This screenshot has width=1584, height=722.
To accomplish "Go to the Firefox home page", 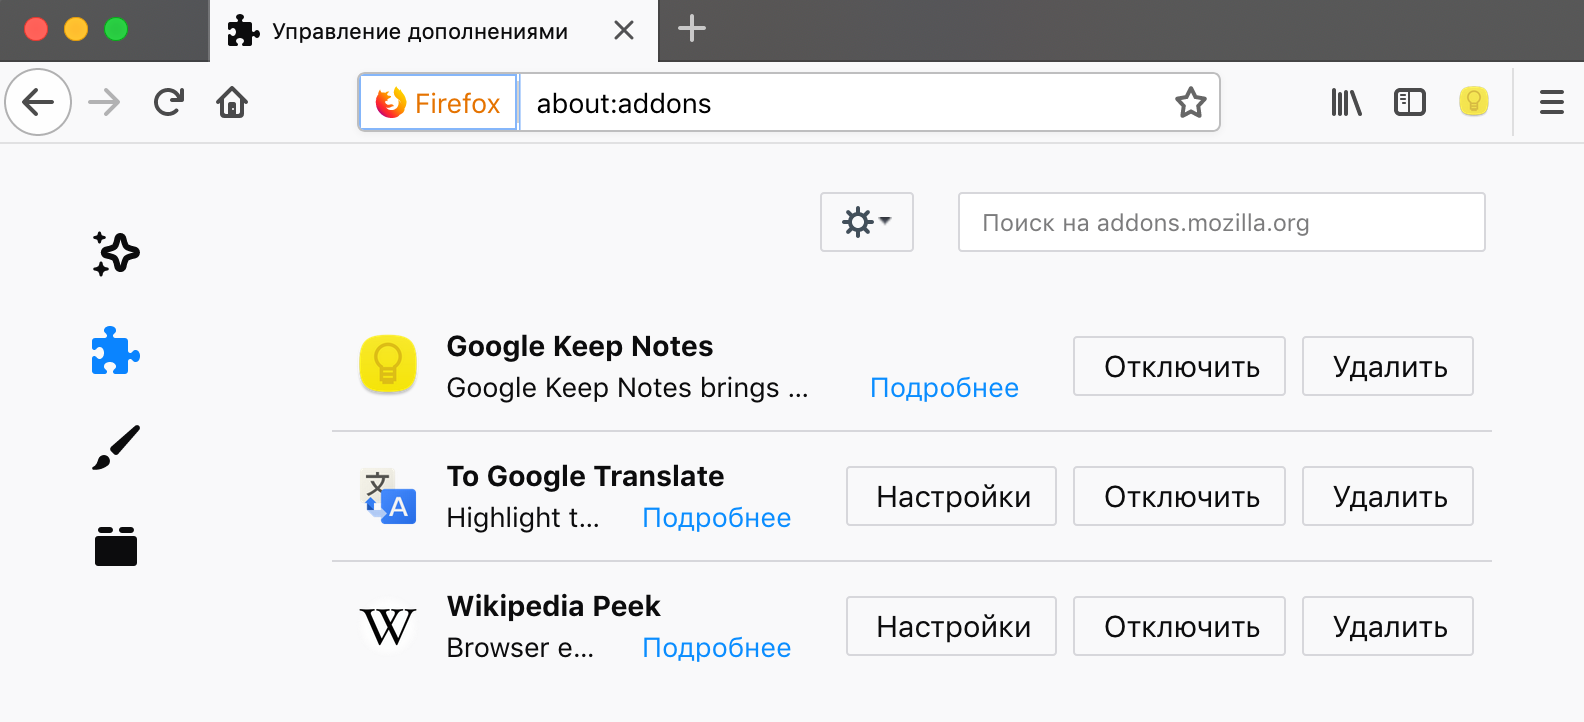I will tap(232, 102).
